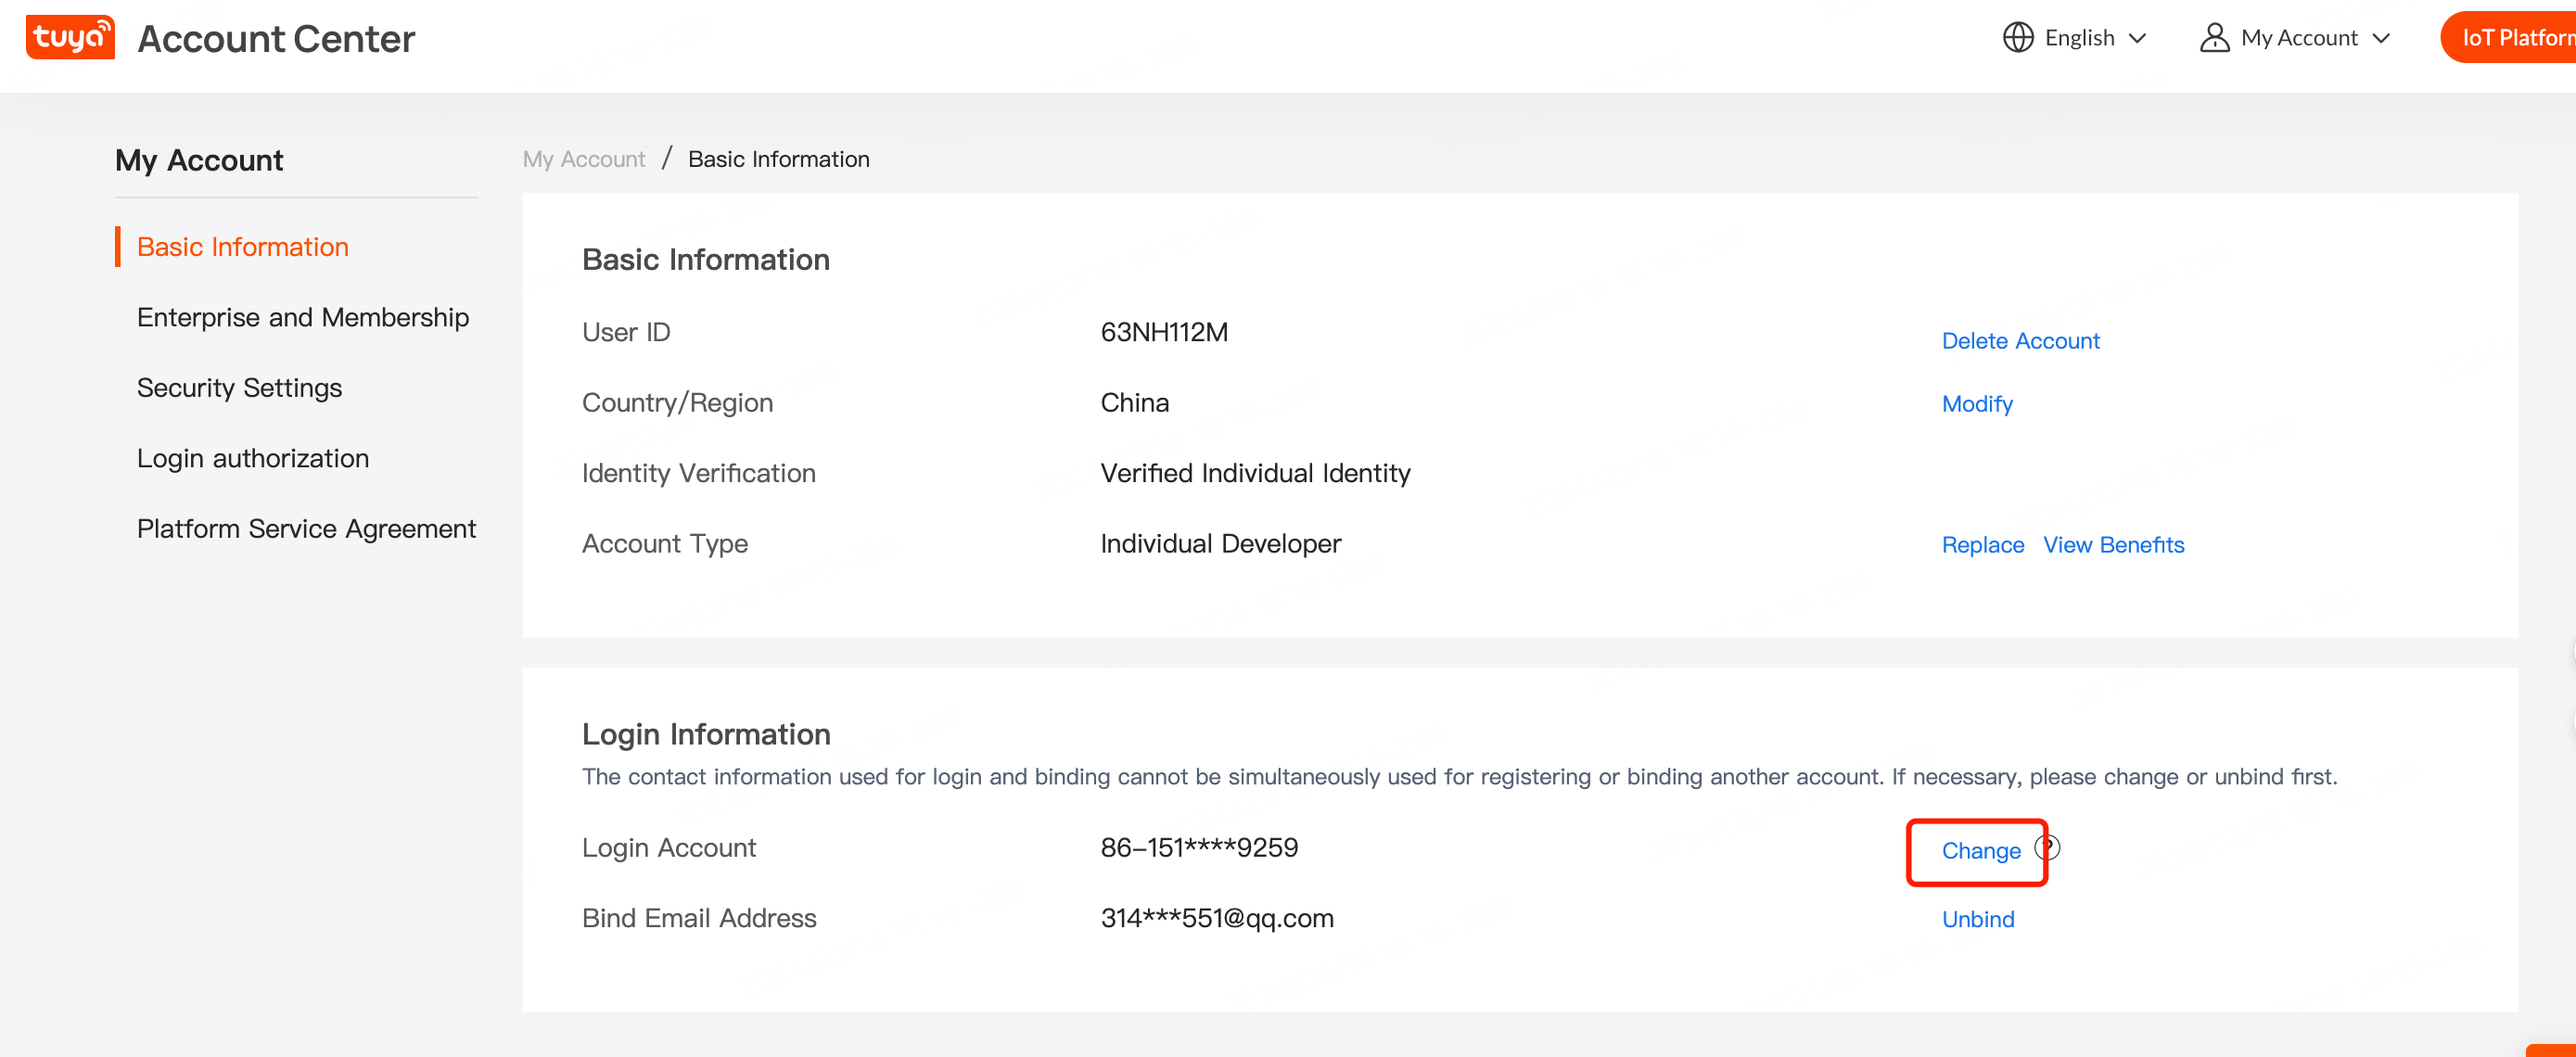Click masked phone number 86-151****9259

point(1199,848)
